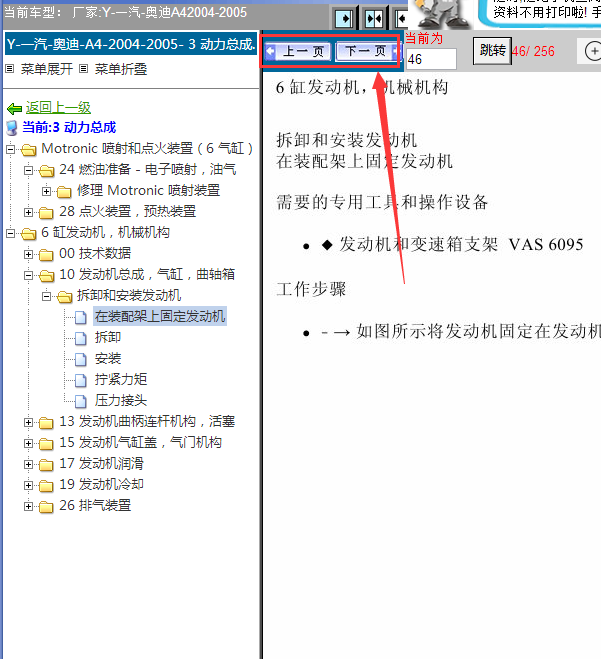
Task: Click the 跳转 jump button
Action: [x=492, y=50]
